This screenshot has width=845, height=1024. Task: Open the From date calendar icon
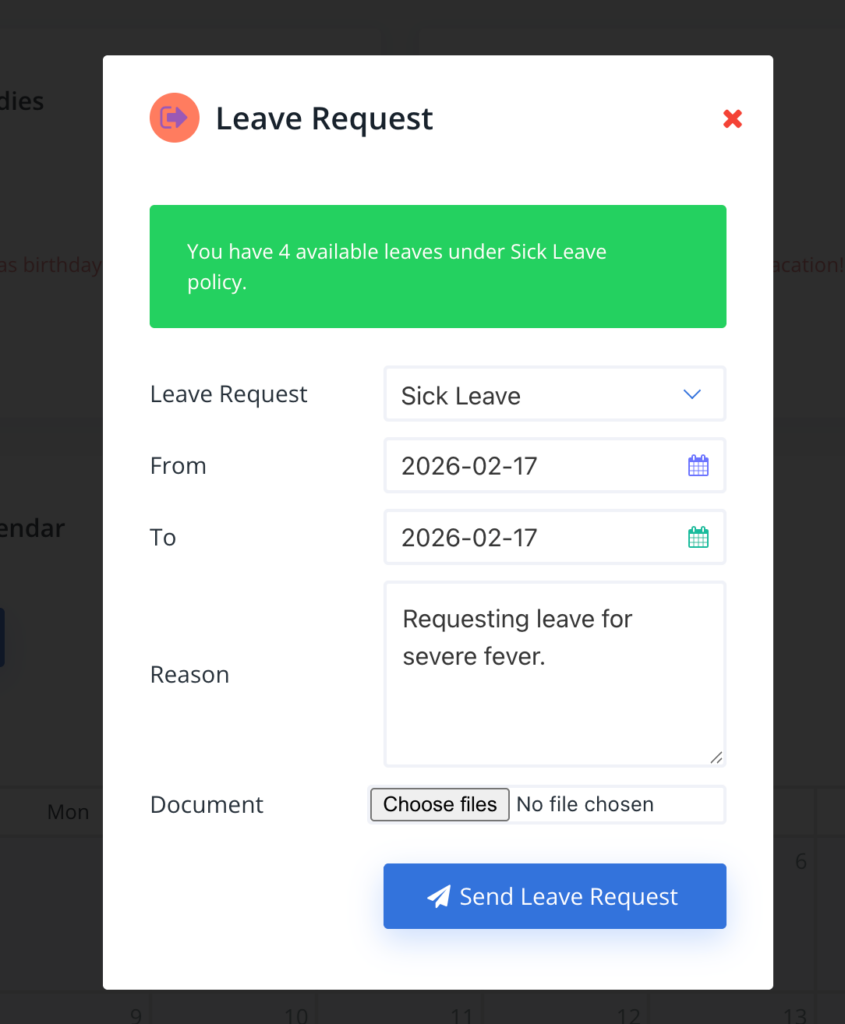pyautogui.click(x=698, y=465)
